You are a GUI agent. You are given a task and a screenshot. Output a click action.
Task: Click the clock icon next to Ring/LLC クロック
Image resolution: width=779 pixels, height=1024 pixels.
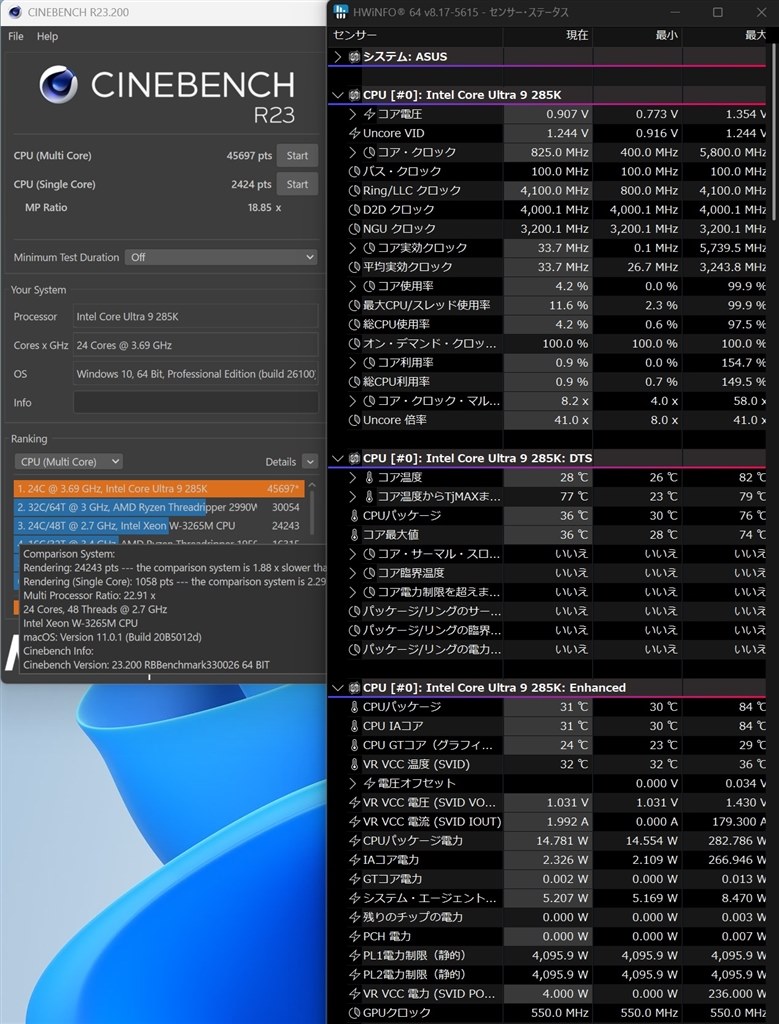pos(355,190)
